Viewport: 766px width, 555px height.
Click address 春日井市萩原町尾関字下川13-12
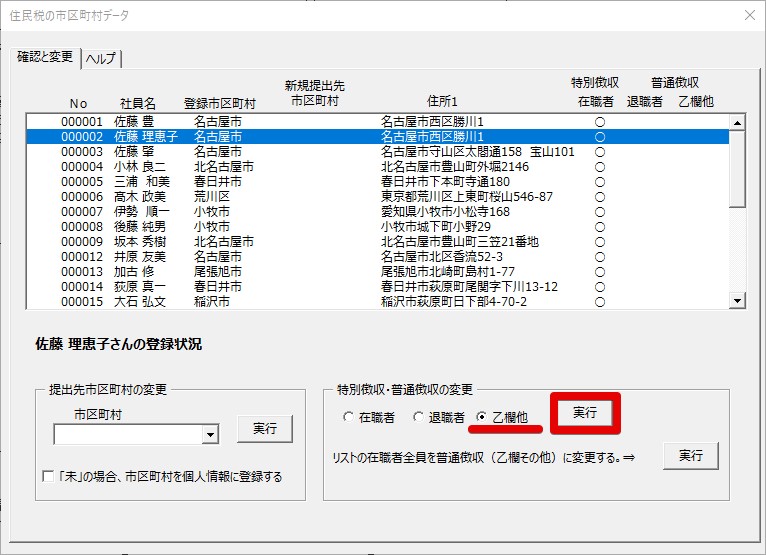click(469, 286)
